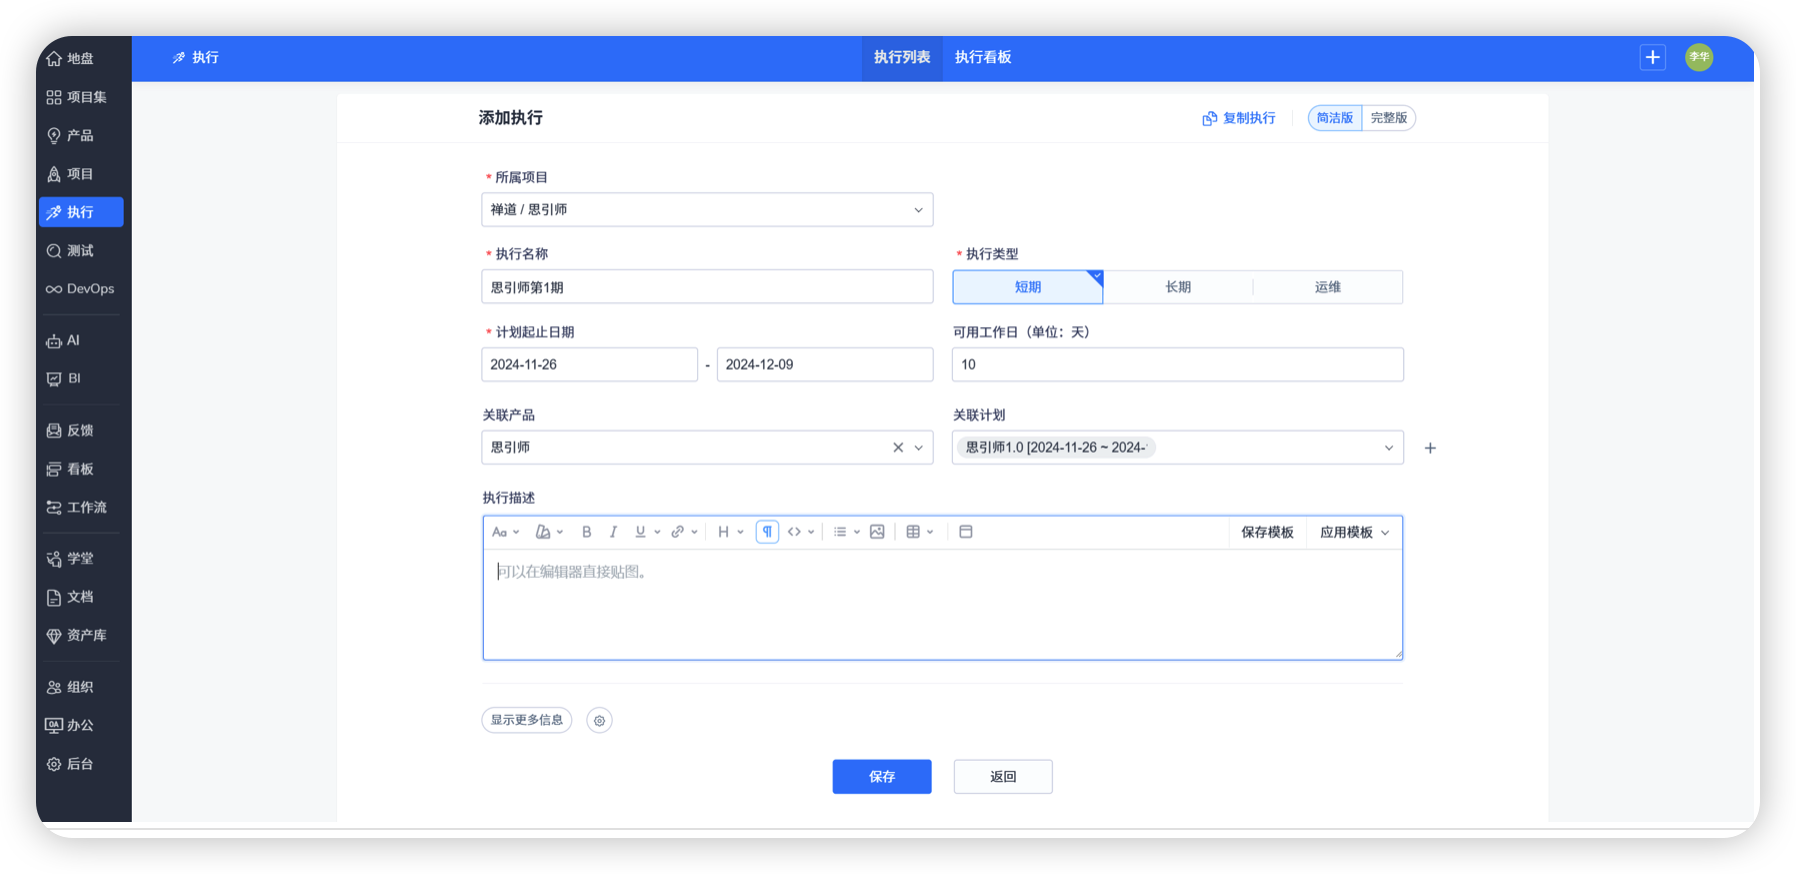1796x874 pixels.
Task: Open the green user avatar menu
Action: pyautogui.click(x=1698, y=57)
